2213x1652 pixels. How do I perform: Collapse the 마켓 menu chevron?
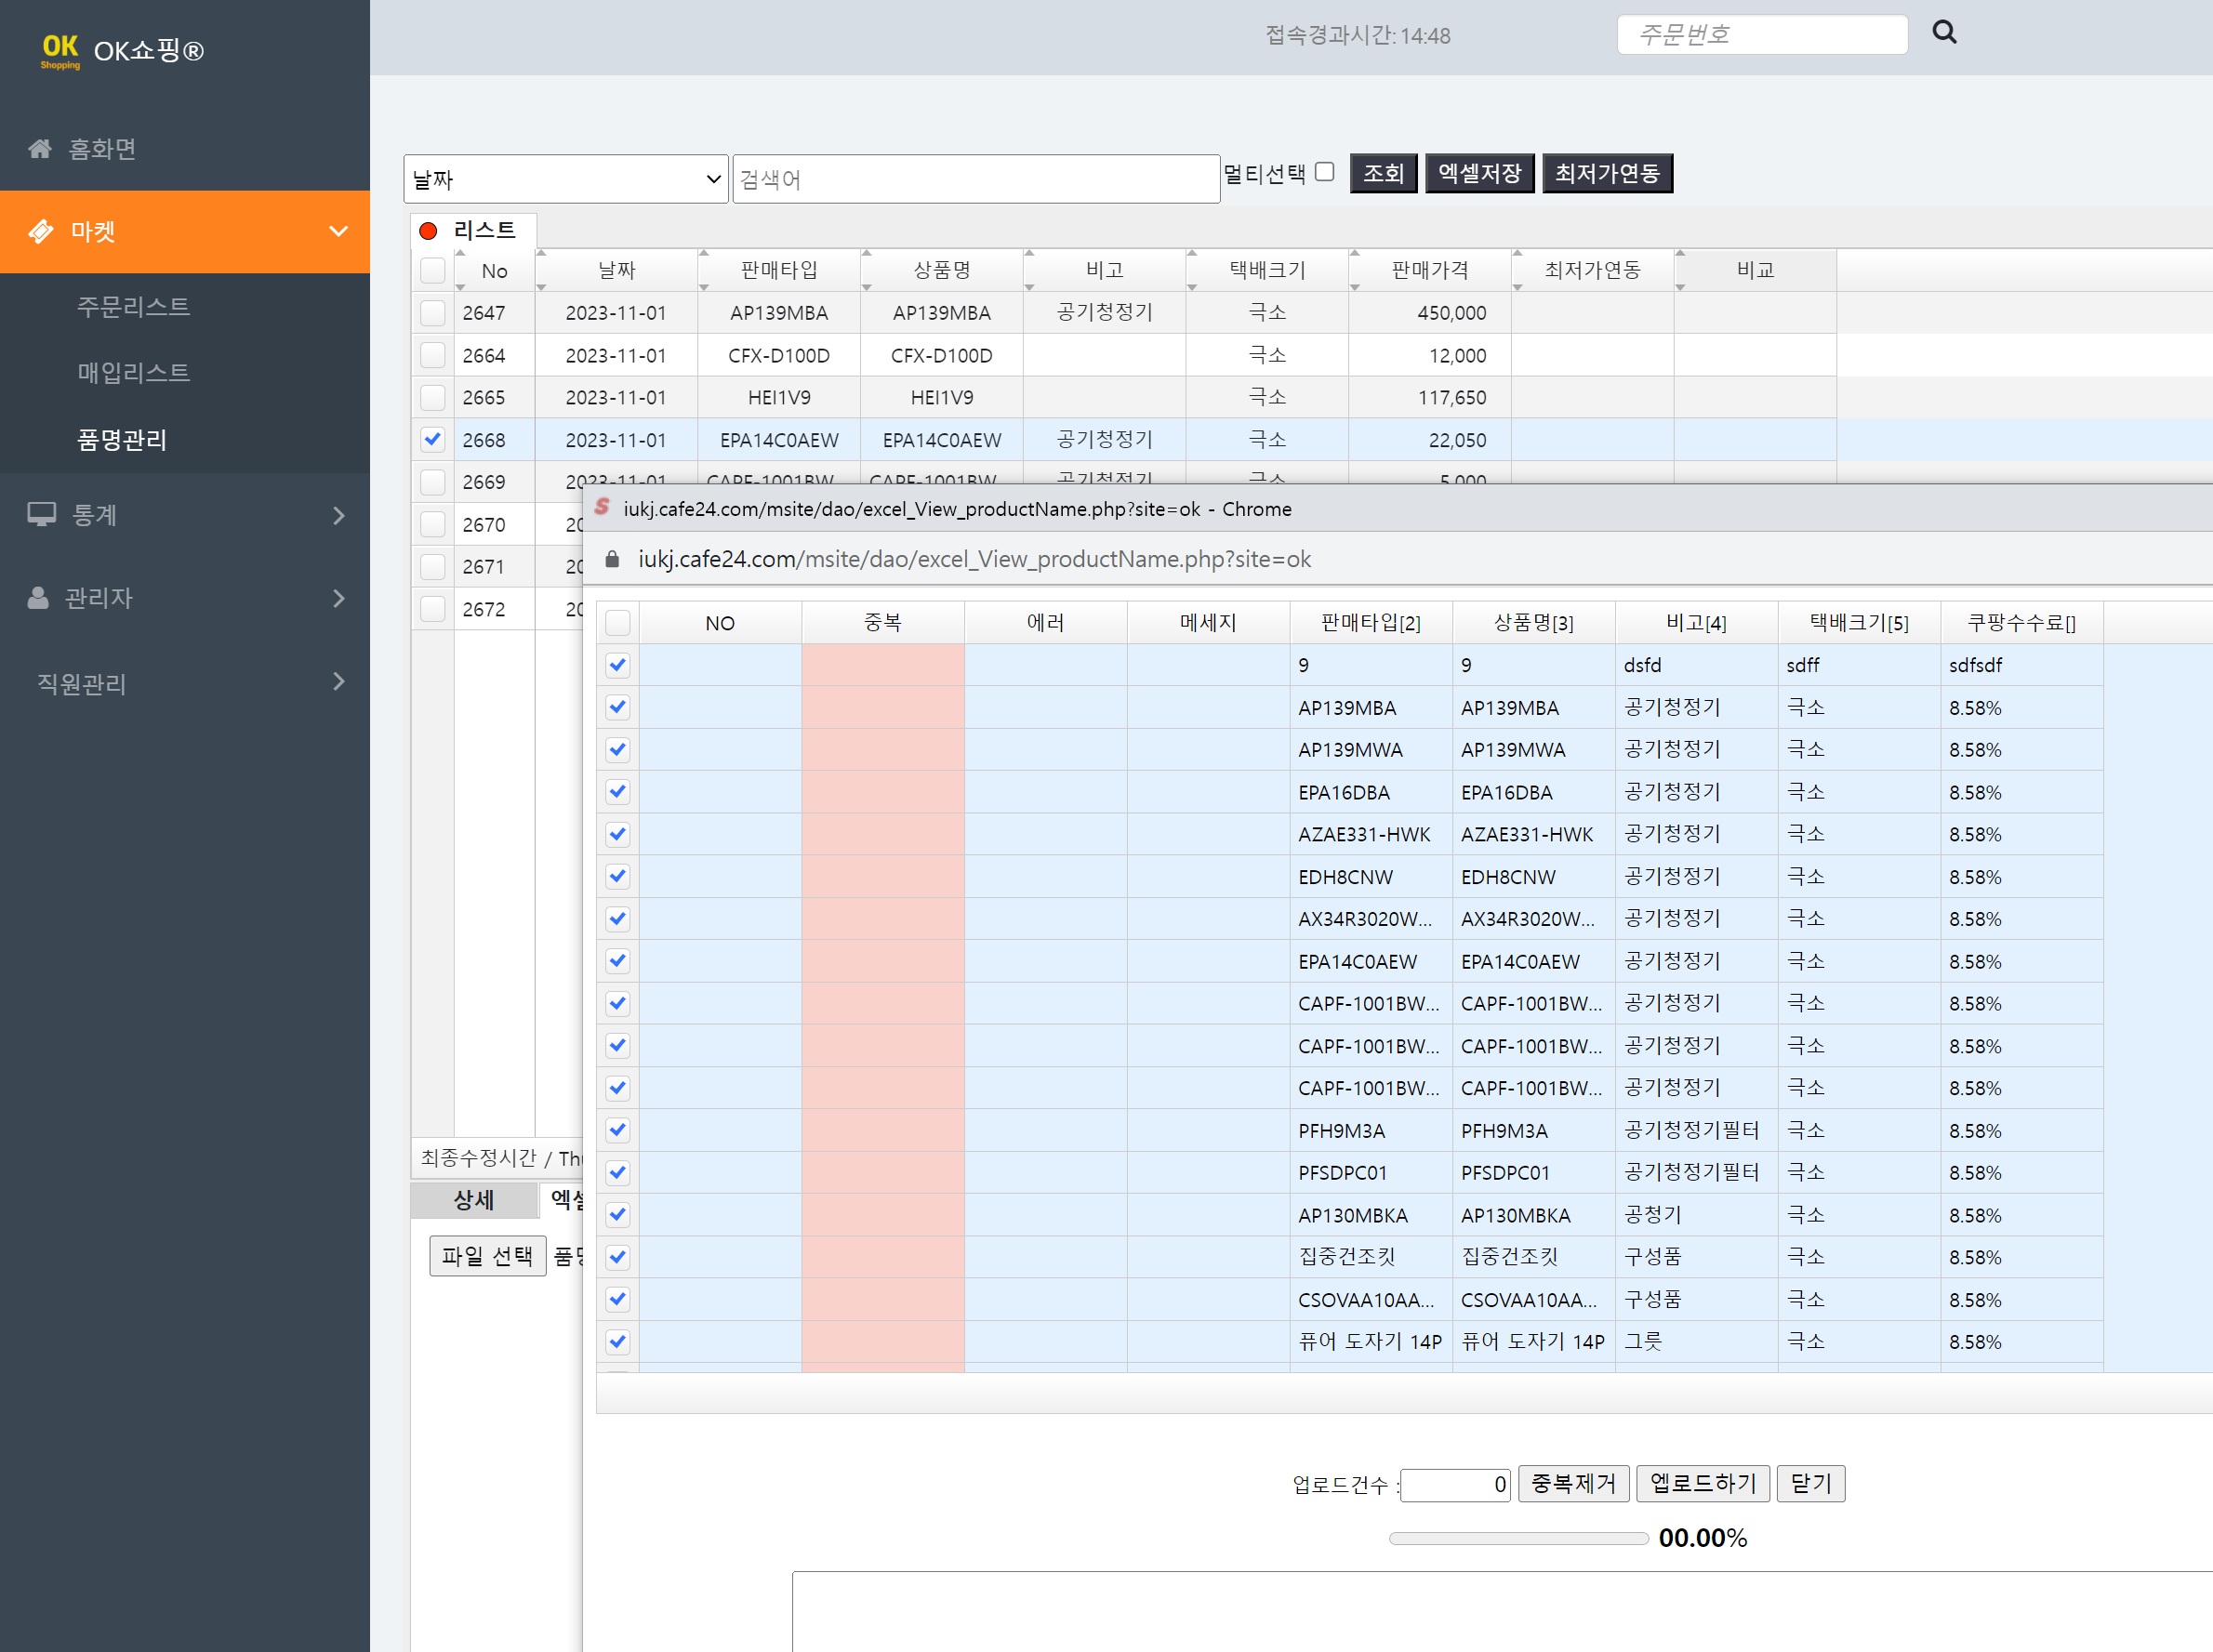click(339, 232)
